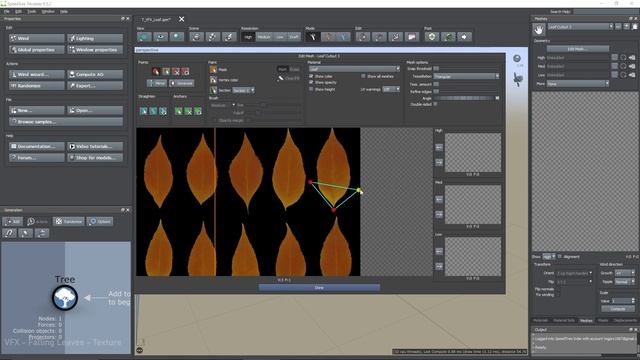Viewport: 640px width, 360px height.
Task: Toggle Show color checkbox
Action: click(311, 76)
